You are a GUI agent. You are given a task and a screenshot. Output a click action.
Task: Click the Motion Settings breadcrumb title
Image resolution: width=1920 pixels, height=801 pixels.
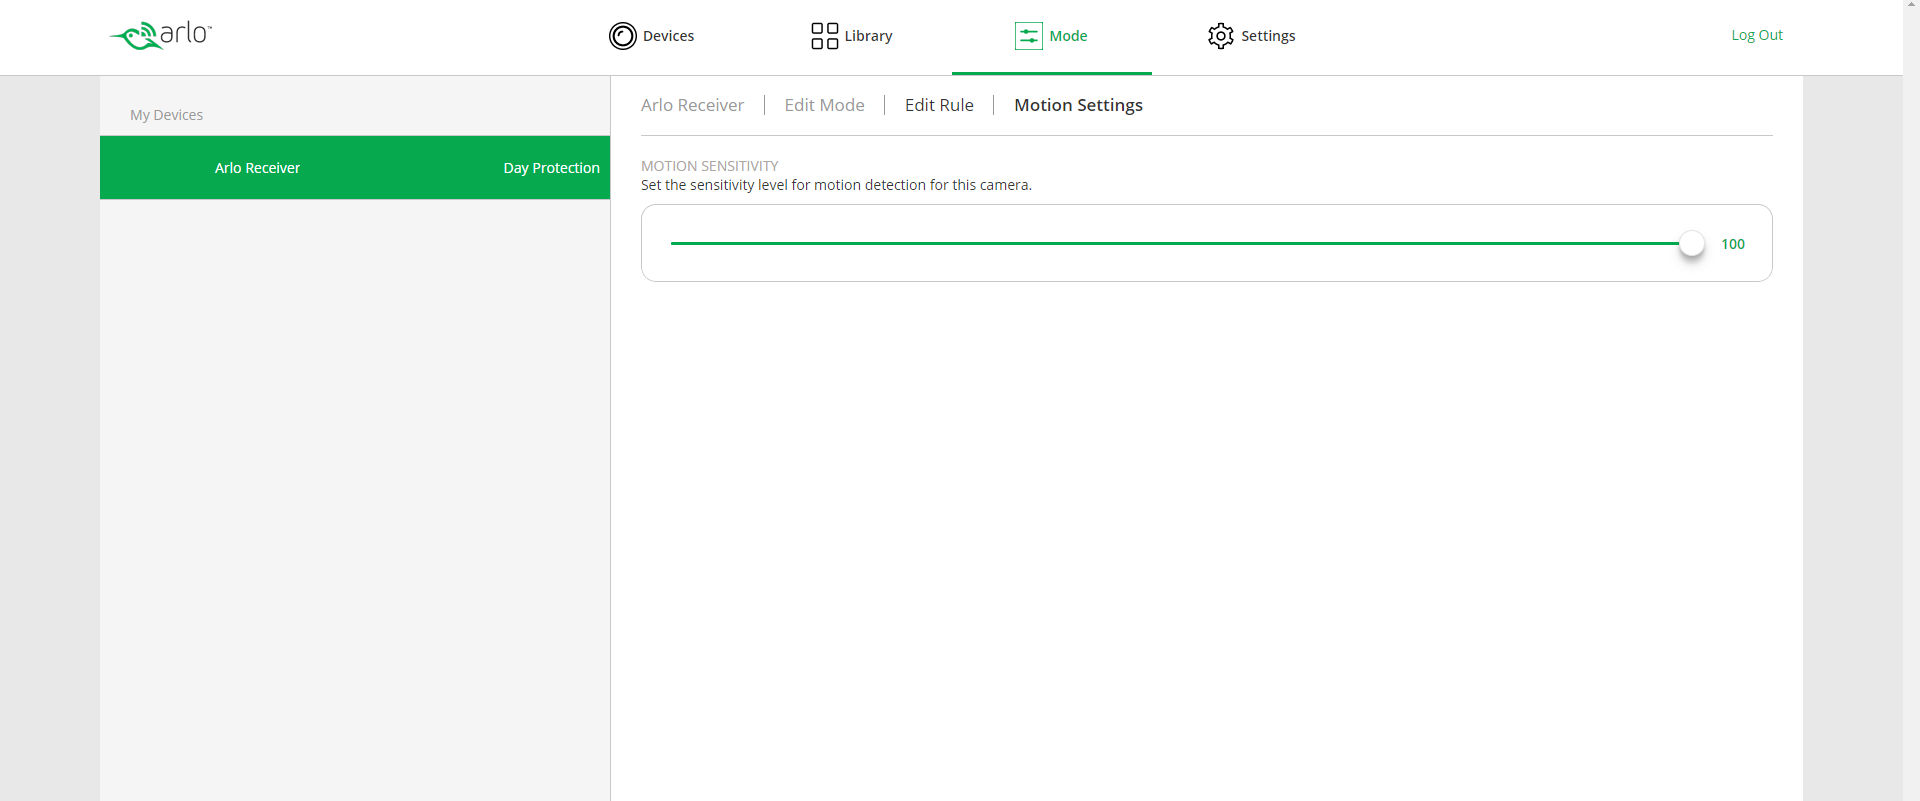click(x=1078, y=105)
